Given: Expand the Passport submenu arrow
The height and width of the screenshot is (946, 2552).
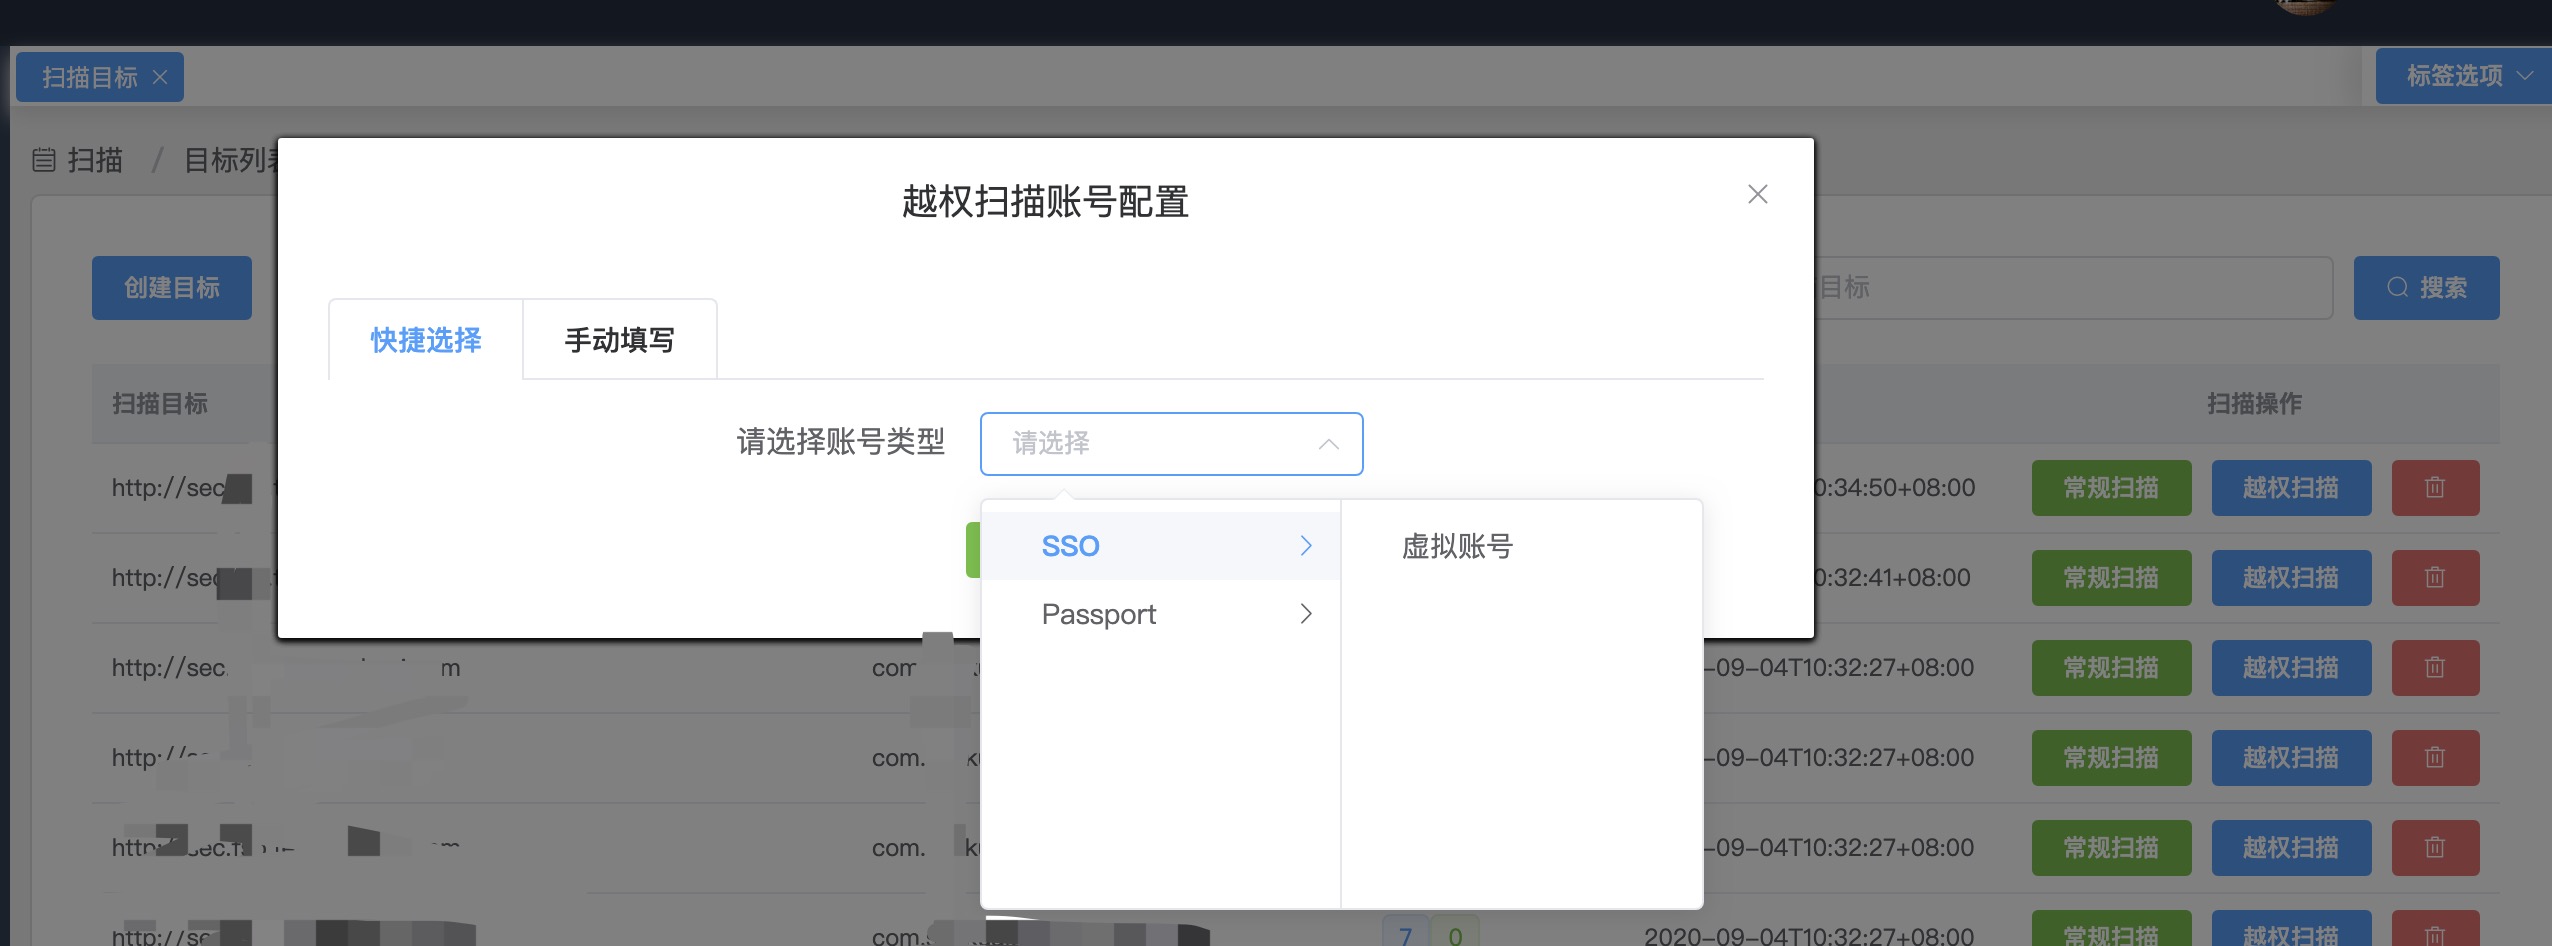Looking at the screenshot, I should [1305, 614].
